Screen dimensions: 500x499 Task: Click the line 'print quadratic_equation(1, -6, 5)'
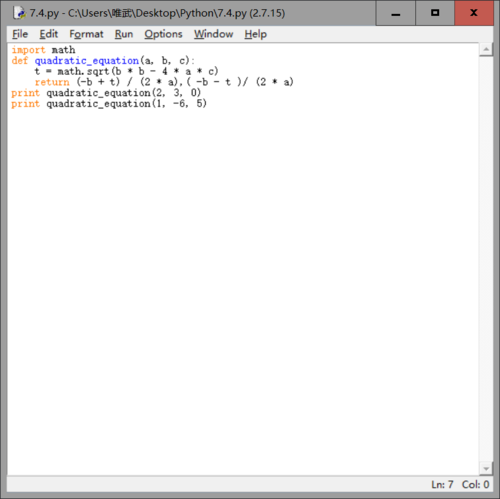(109, 104)
